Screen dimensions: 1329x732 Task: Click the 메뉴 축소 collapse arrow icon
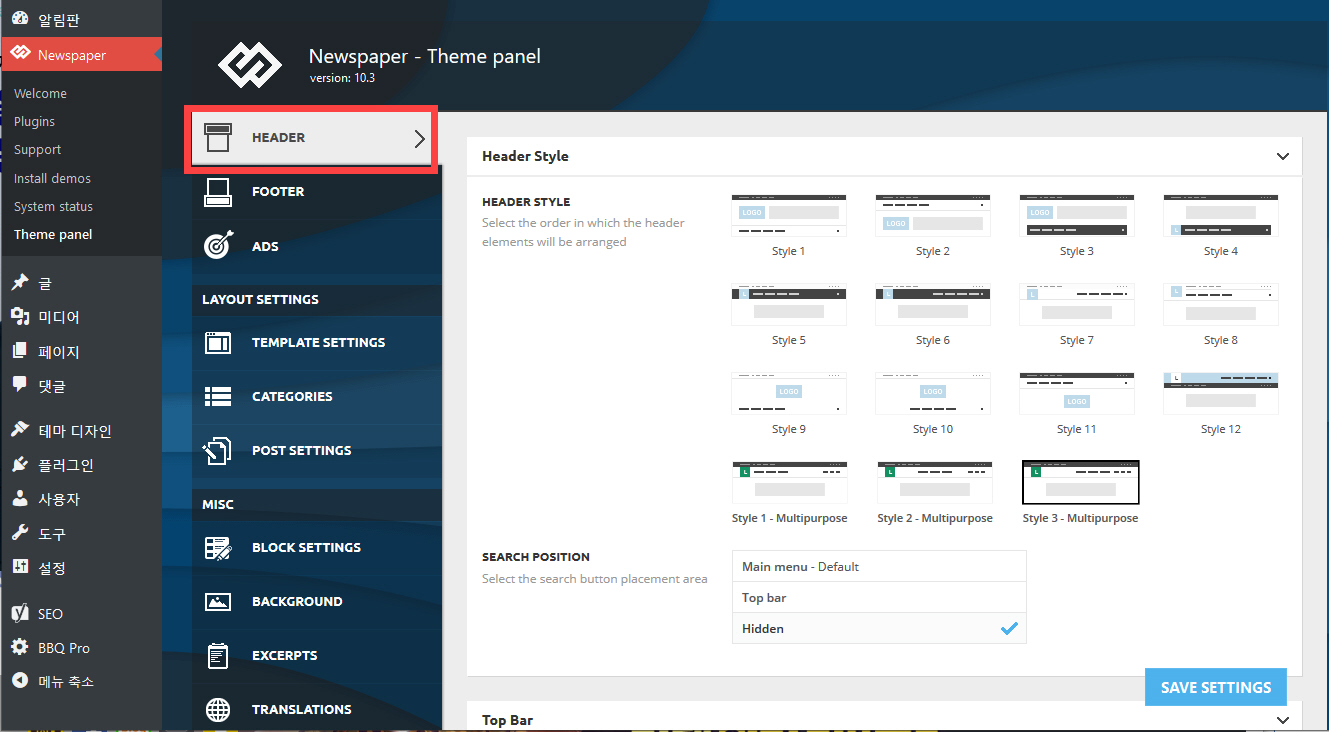[x=20, y=681]
